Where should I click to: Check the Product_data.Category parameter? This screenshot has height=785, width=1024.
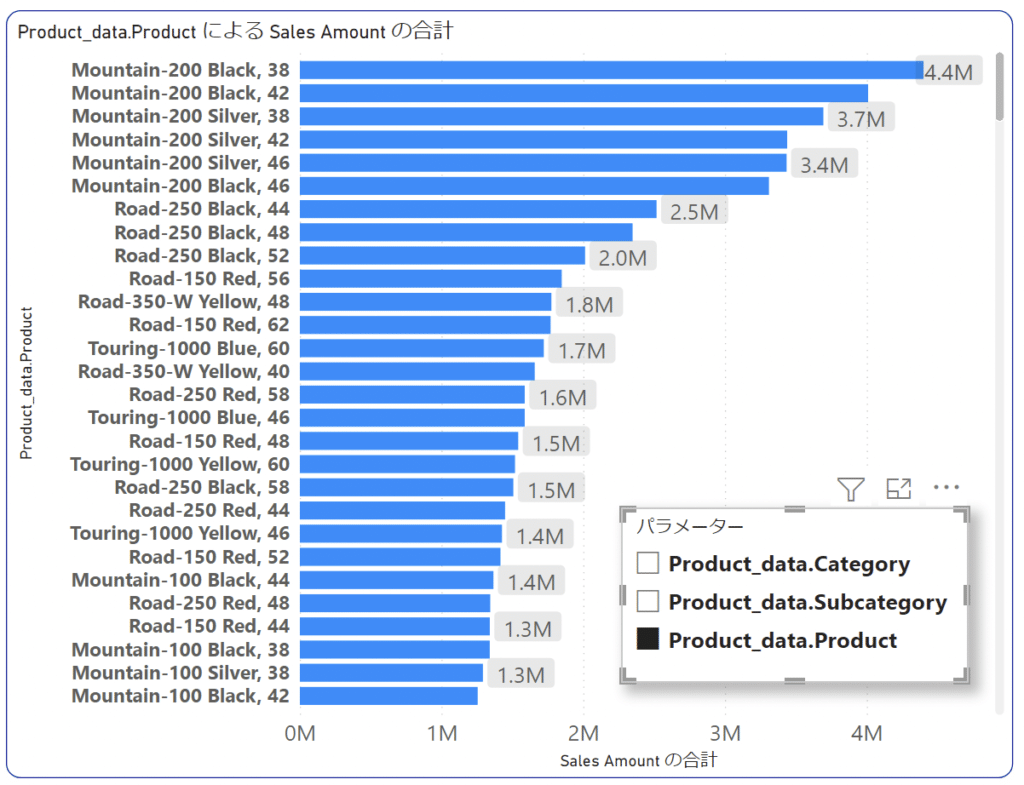(647, 563)
